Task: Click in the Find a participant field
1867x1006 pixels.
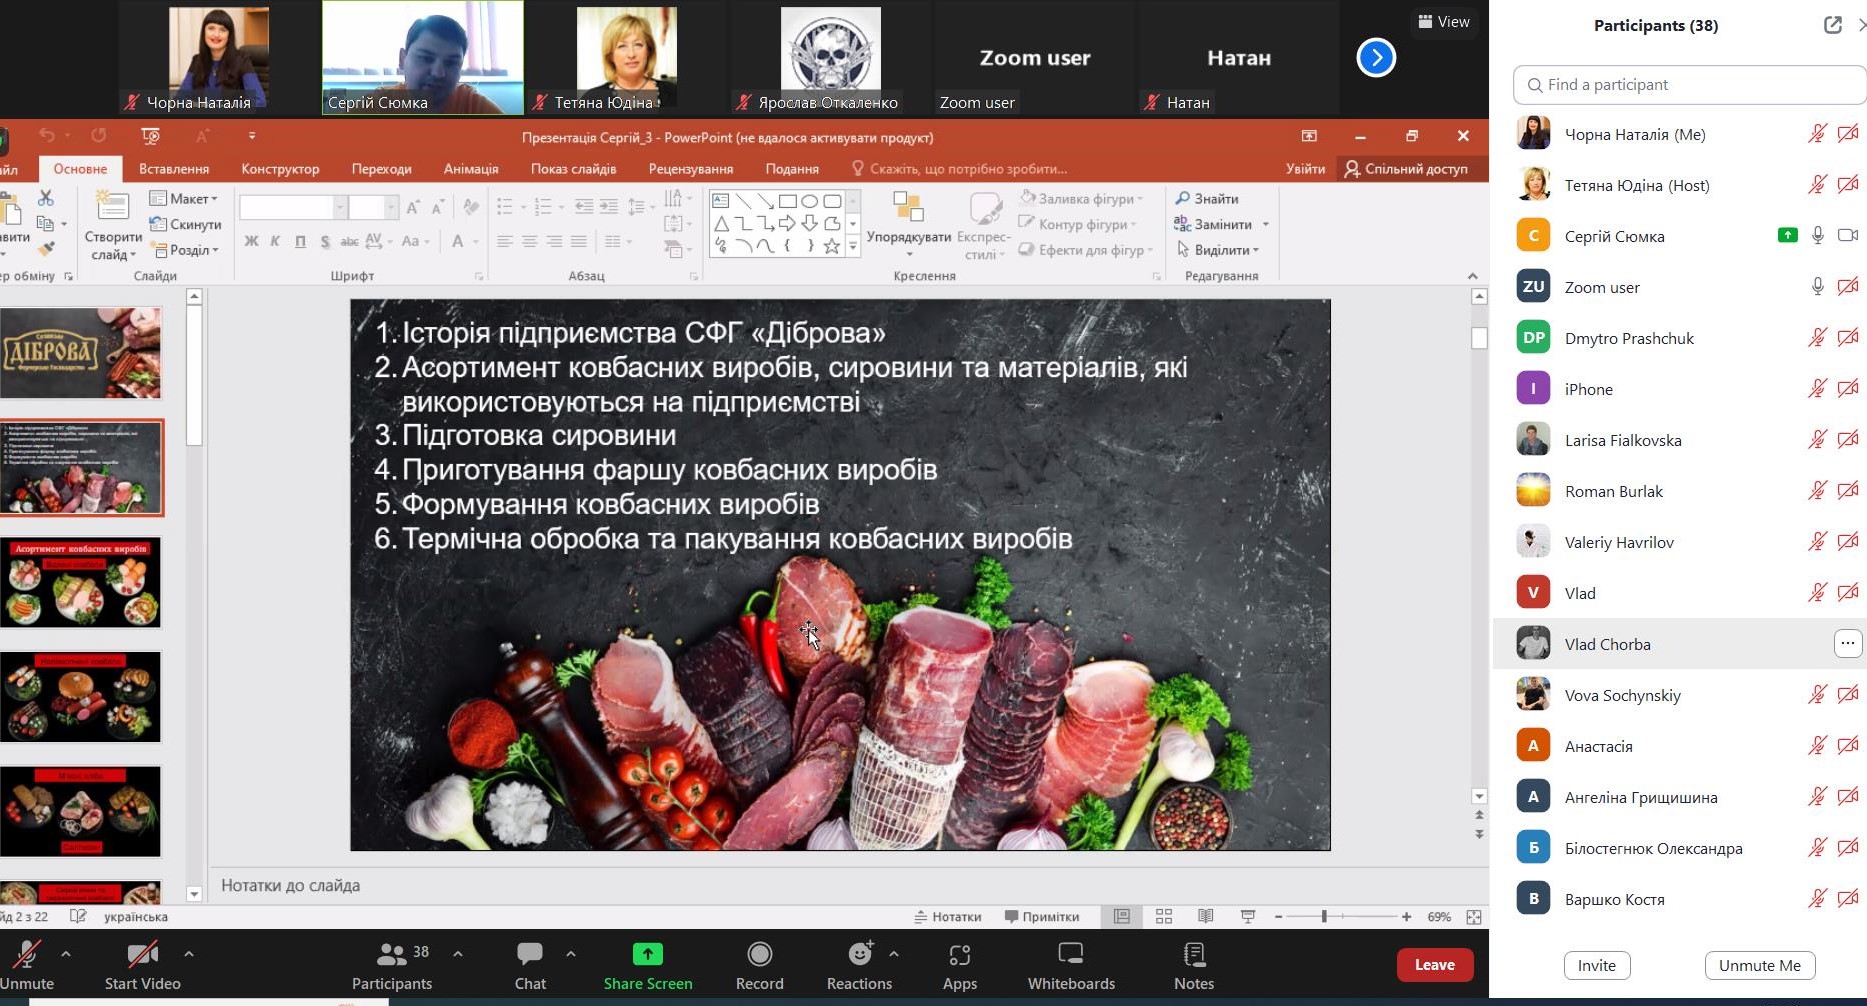Action: pyautogui.click(x=1690, y=85)
